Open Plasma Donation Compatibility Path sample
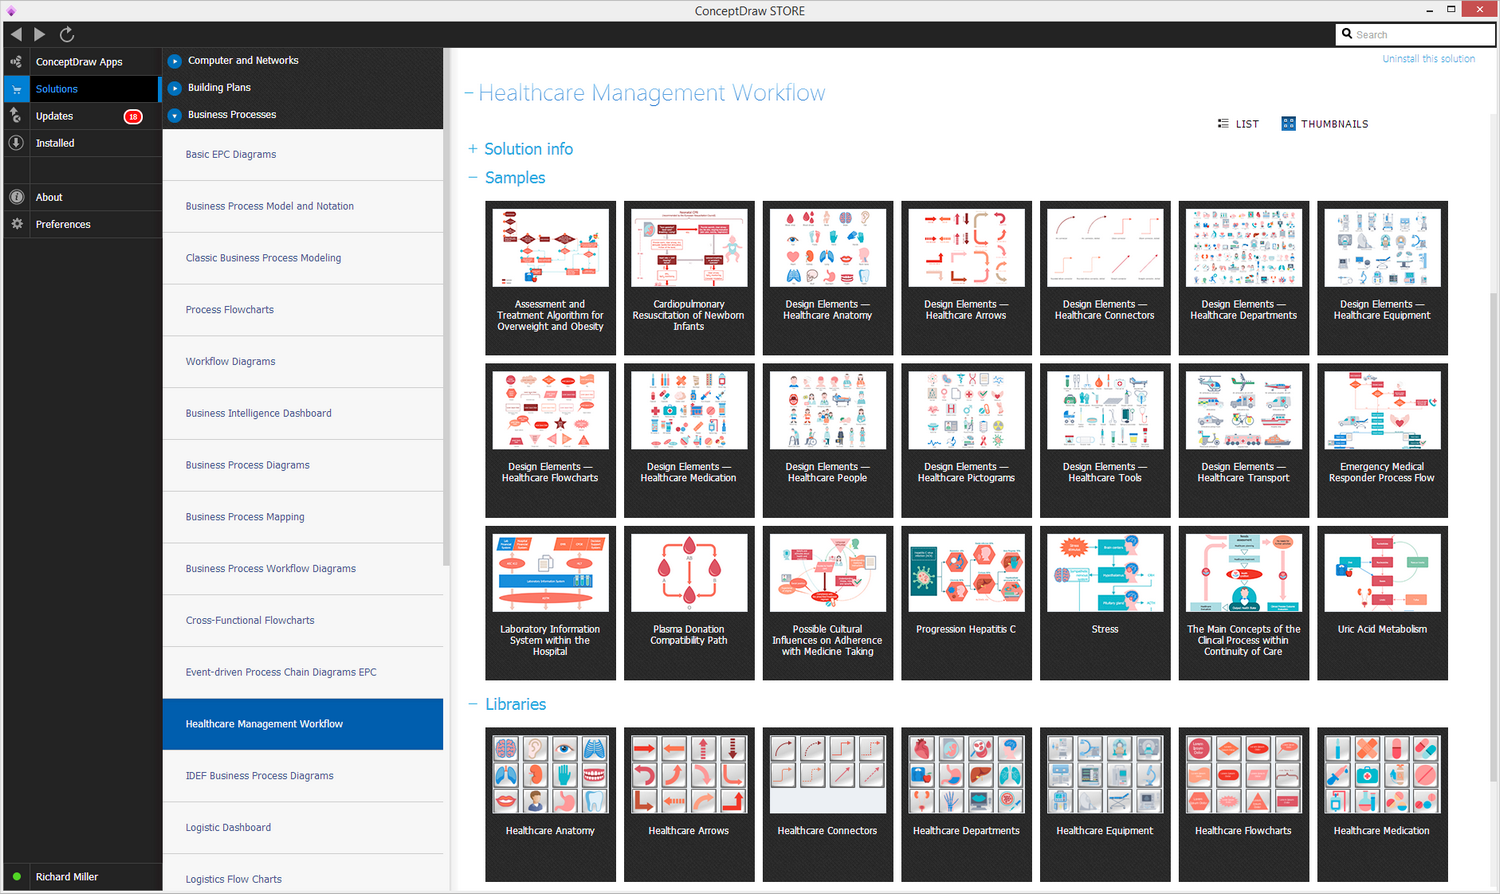 (x=689, y=603)
